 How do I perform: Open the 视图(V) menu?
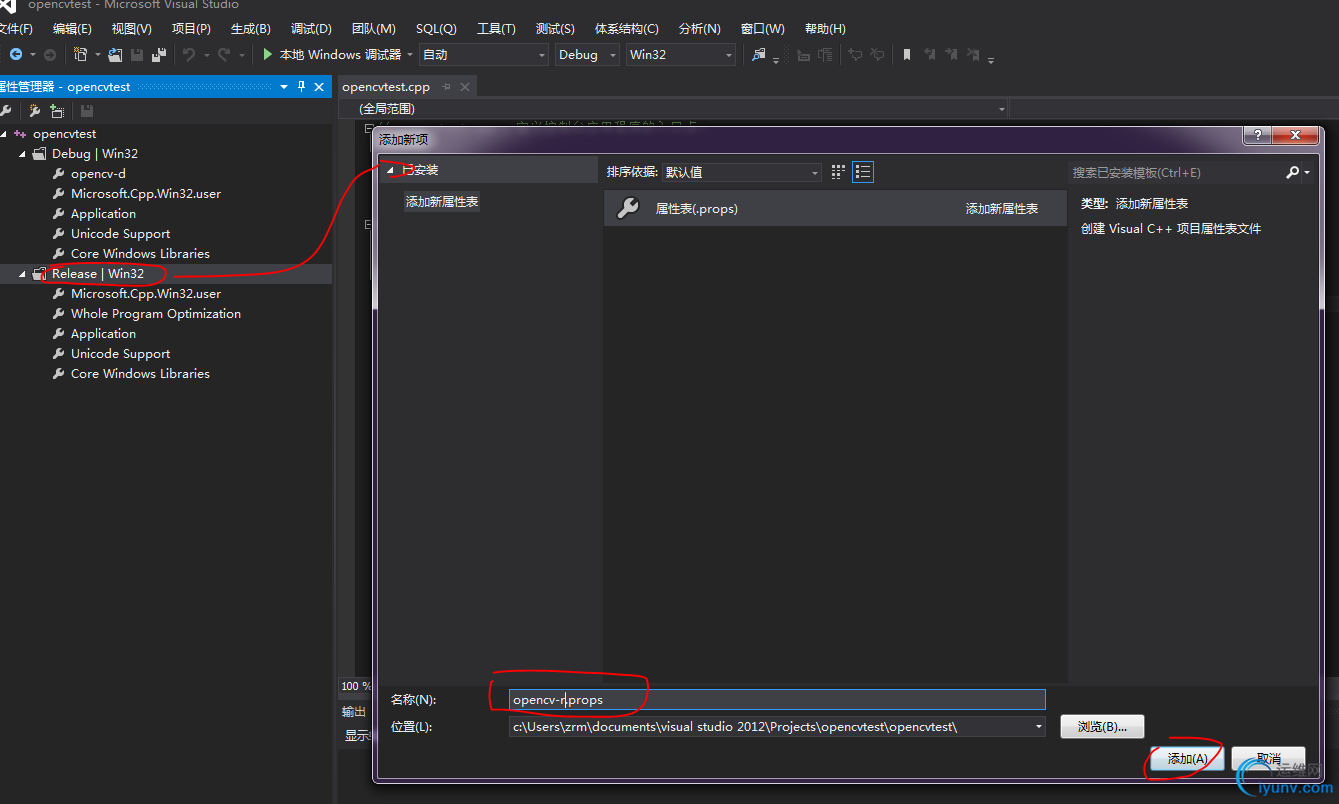click(132, 29)
